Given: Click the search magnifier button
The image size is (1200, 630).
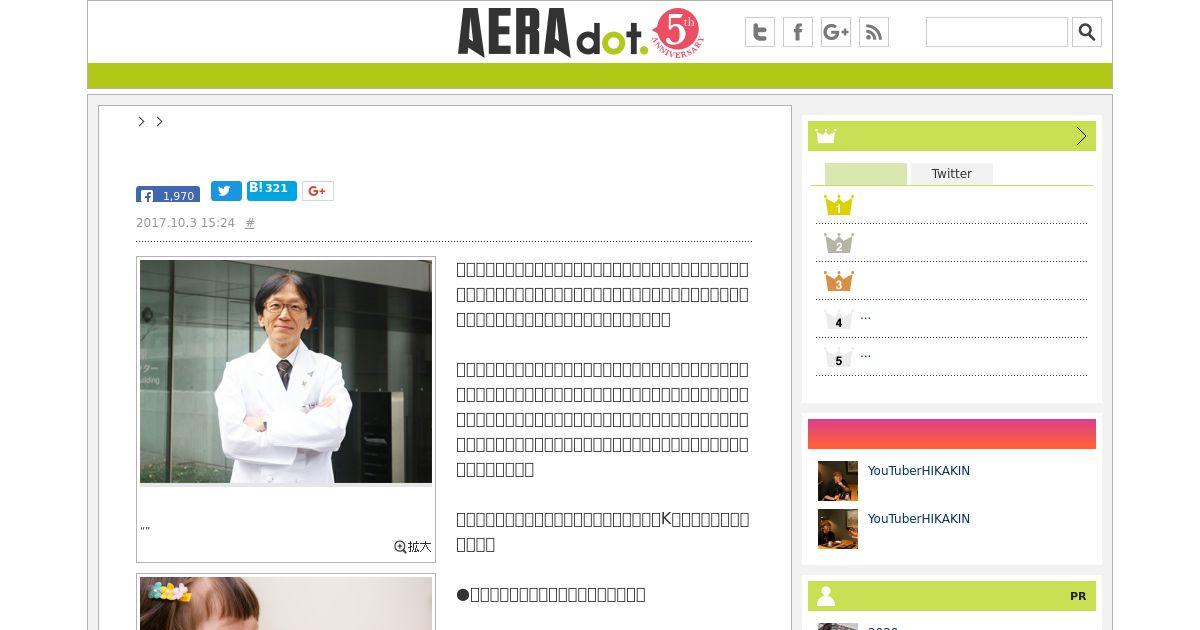Looking at the screenshot, I should pyautogui.click(x=1087, y=32).
